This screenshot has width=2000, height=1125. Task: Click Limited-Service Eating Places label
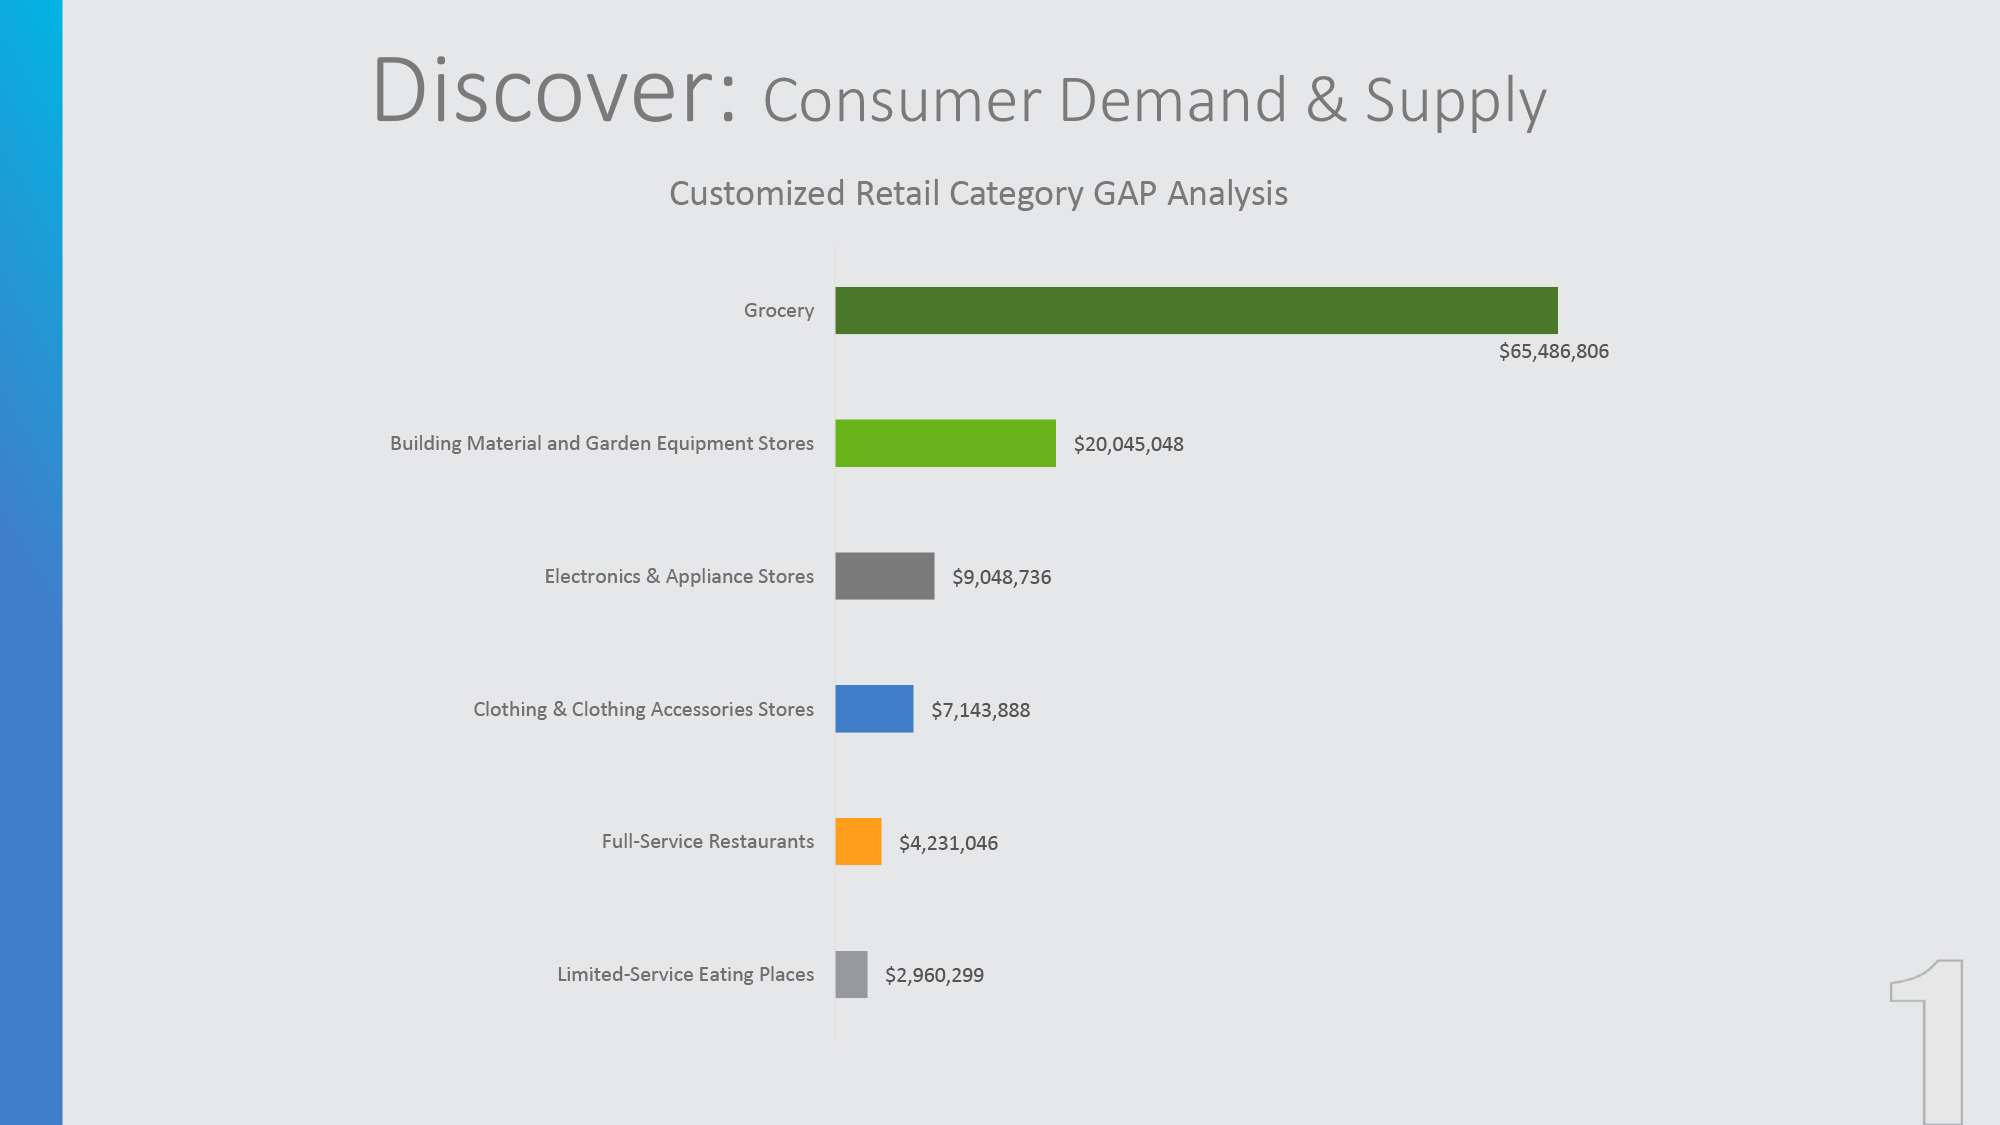pyautogui.click(x=685, y=974)
